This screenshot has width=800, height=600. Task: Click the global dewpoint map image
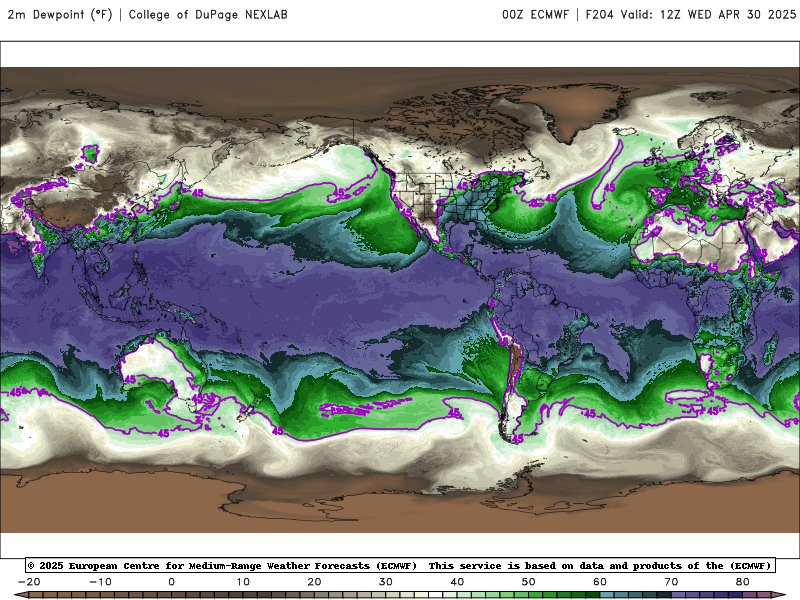pyautogui.click(x=400, y=300)
